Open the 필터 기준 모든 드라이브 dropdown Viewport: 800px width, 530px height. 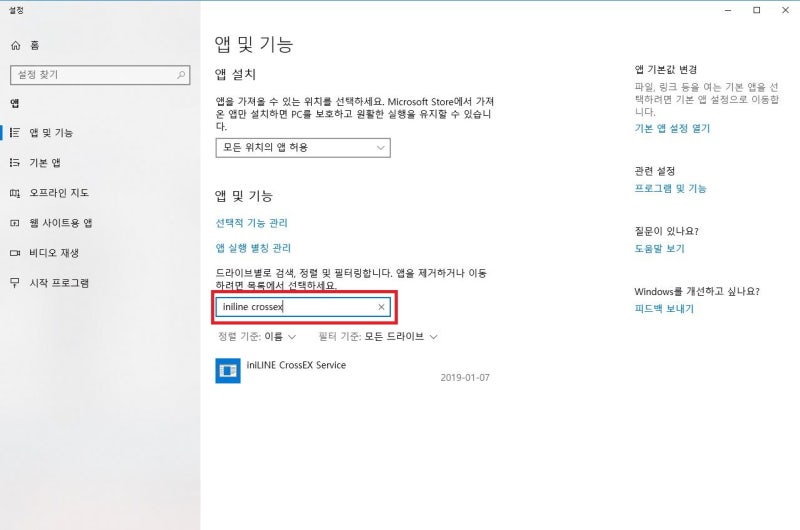[x=378, y=337]
